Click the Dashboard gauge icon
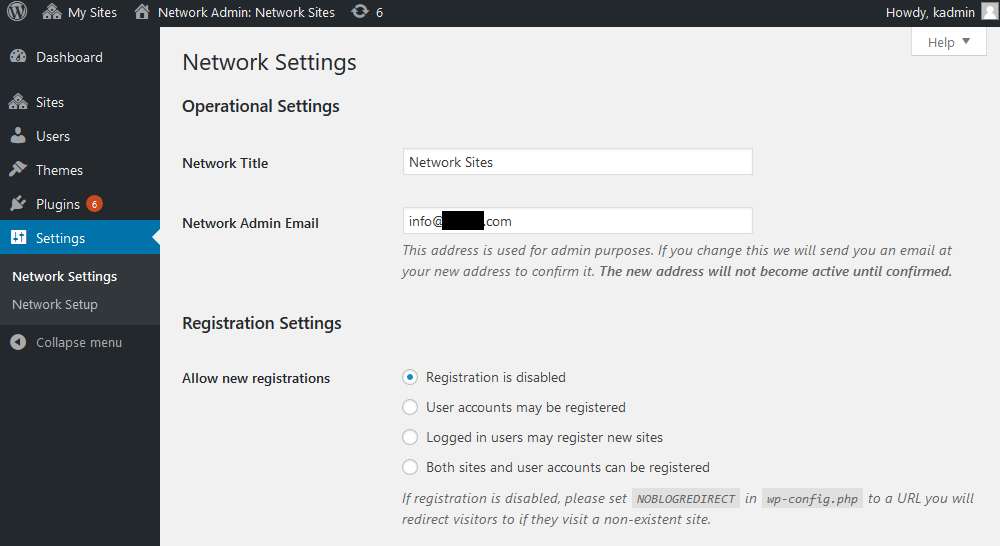1000x546 pixels. 18,57
